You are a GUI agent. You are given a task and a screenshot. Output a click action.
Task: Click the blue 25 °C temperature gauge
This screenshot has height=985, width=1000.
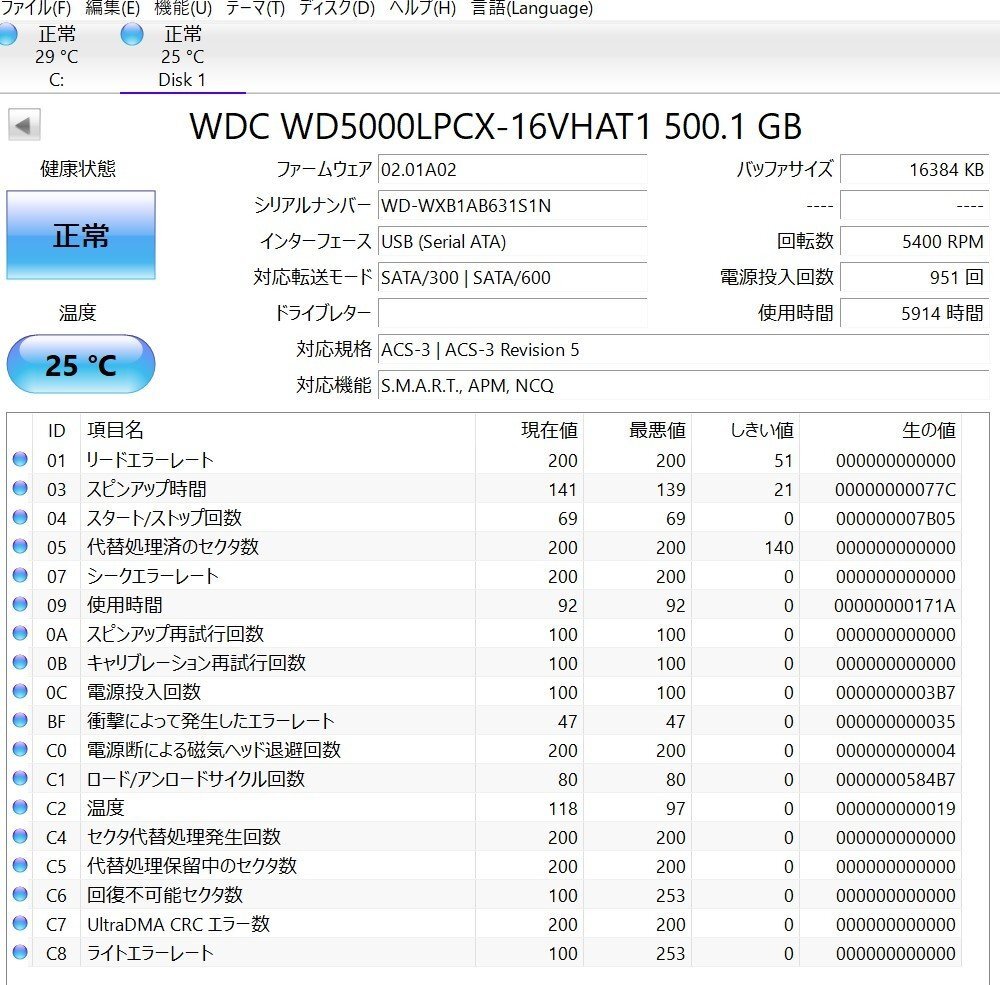(x=80, y=364)
